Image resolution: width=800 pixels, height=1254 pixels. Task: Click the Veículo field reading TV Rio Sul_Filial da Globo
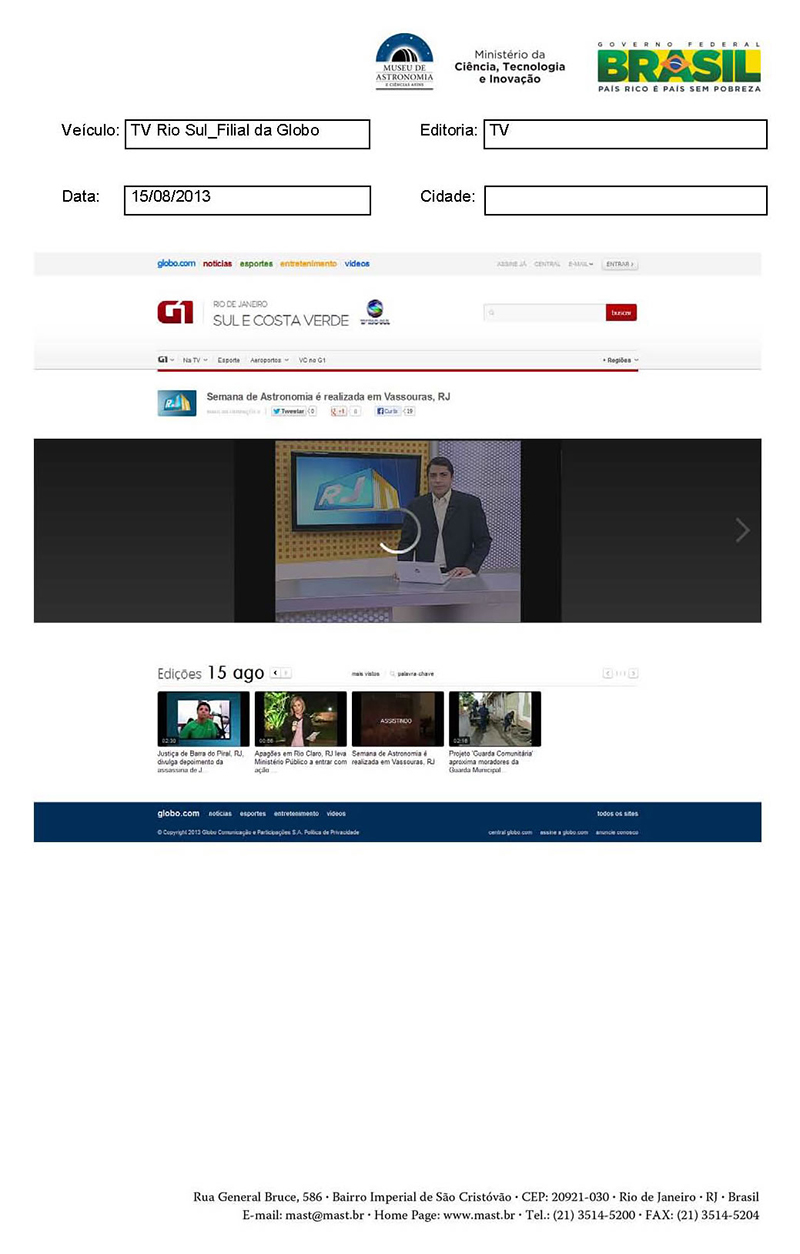tap(247, 134)
